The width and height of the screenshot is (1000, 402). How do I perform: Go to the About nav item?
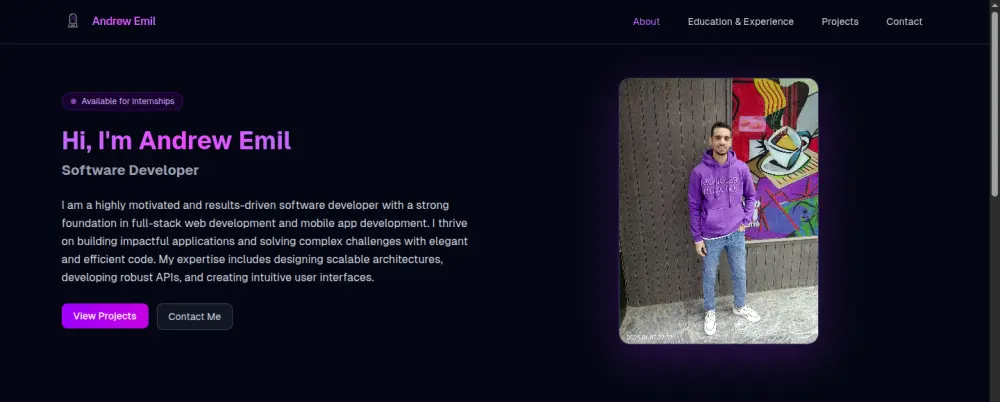pos(646,22)
